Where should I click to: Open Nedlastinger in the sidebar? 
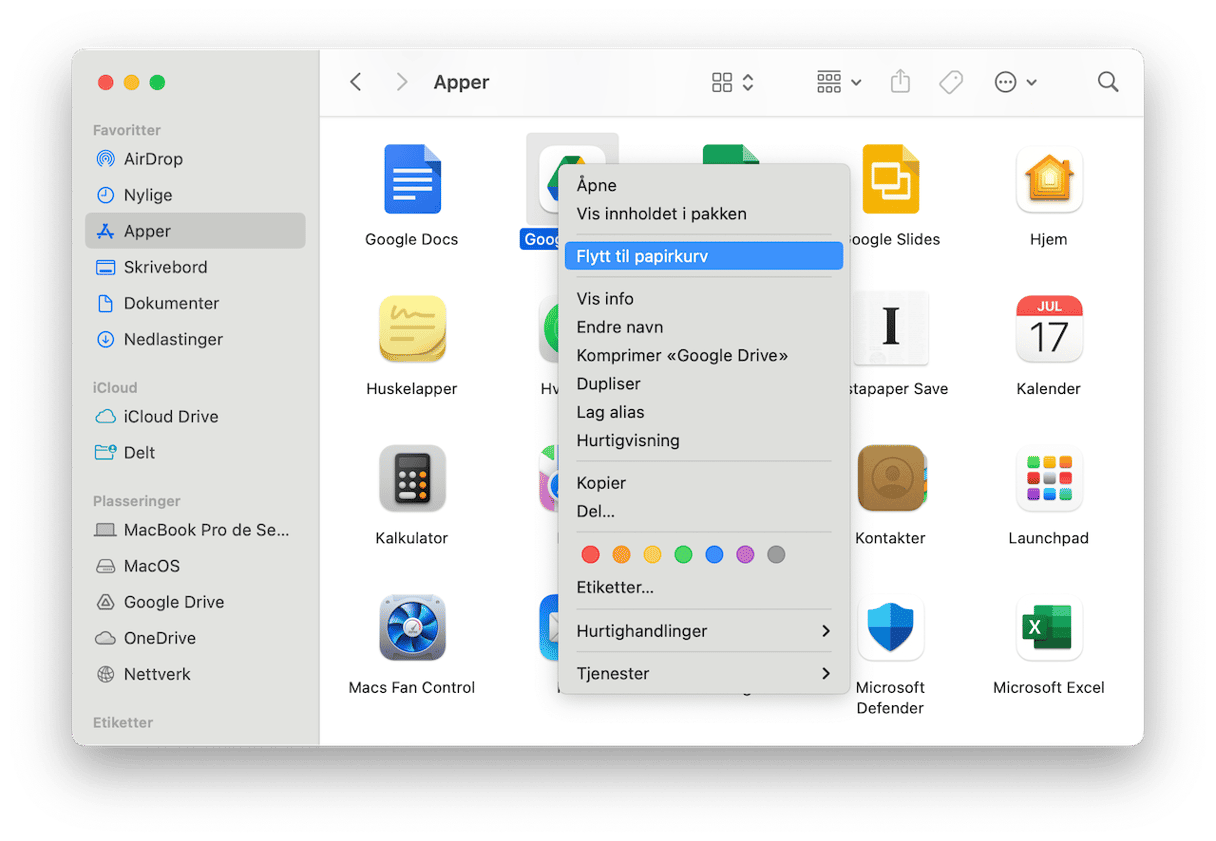(x=195, y=339)
